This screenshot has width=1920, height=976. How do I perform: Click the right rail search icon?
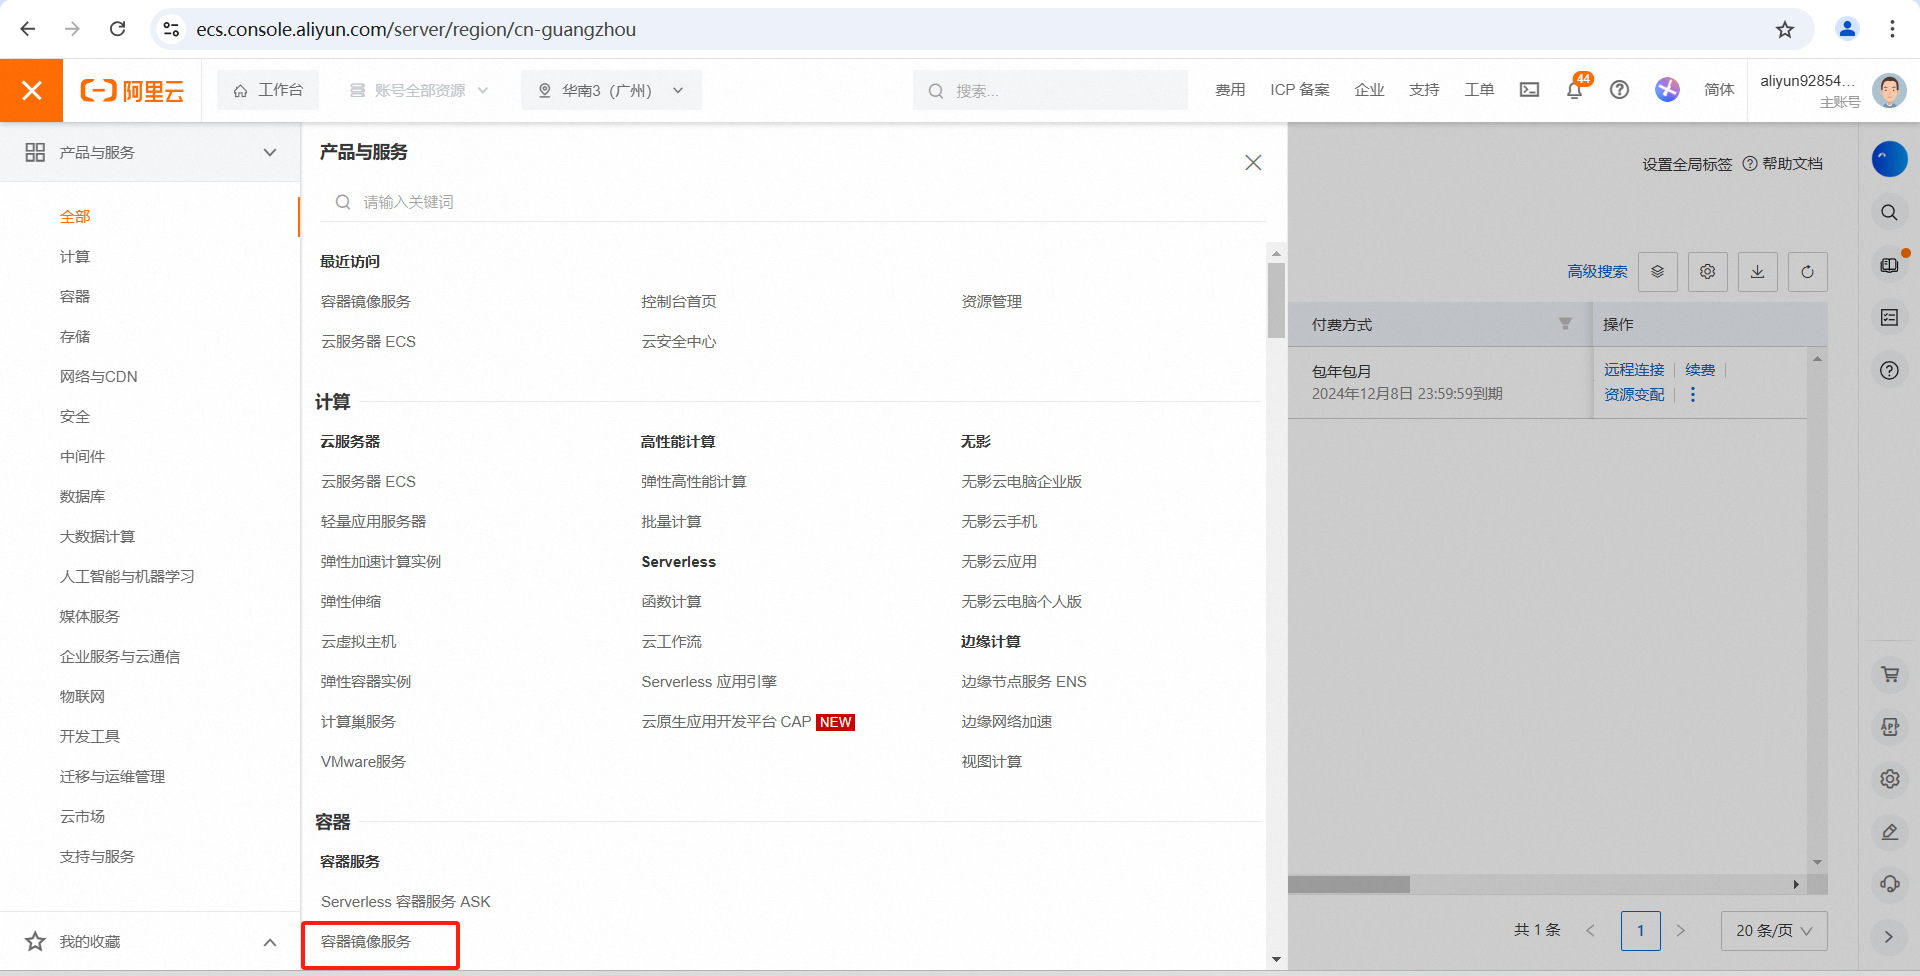click(x=1889, y=212)
